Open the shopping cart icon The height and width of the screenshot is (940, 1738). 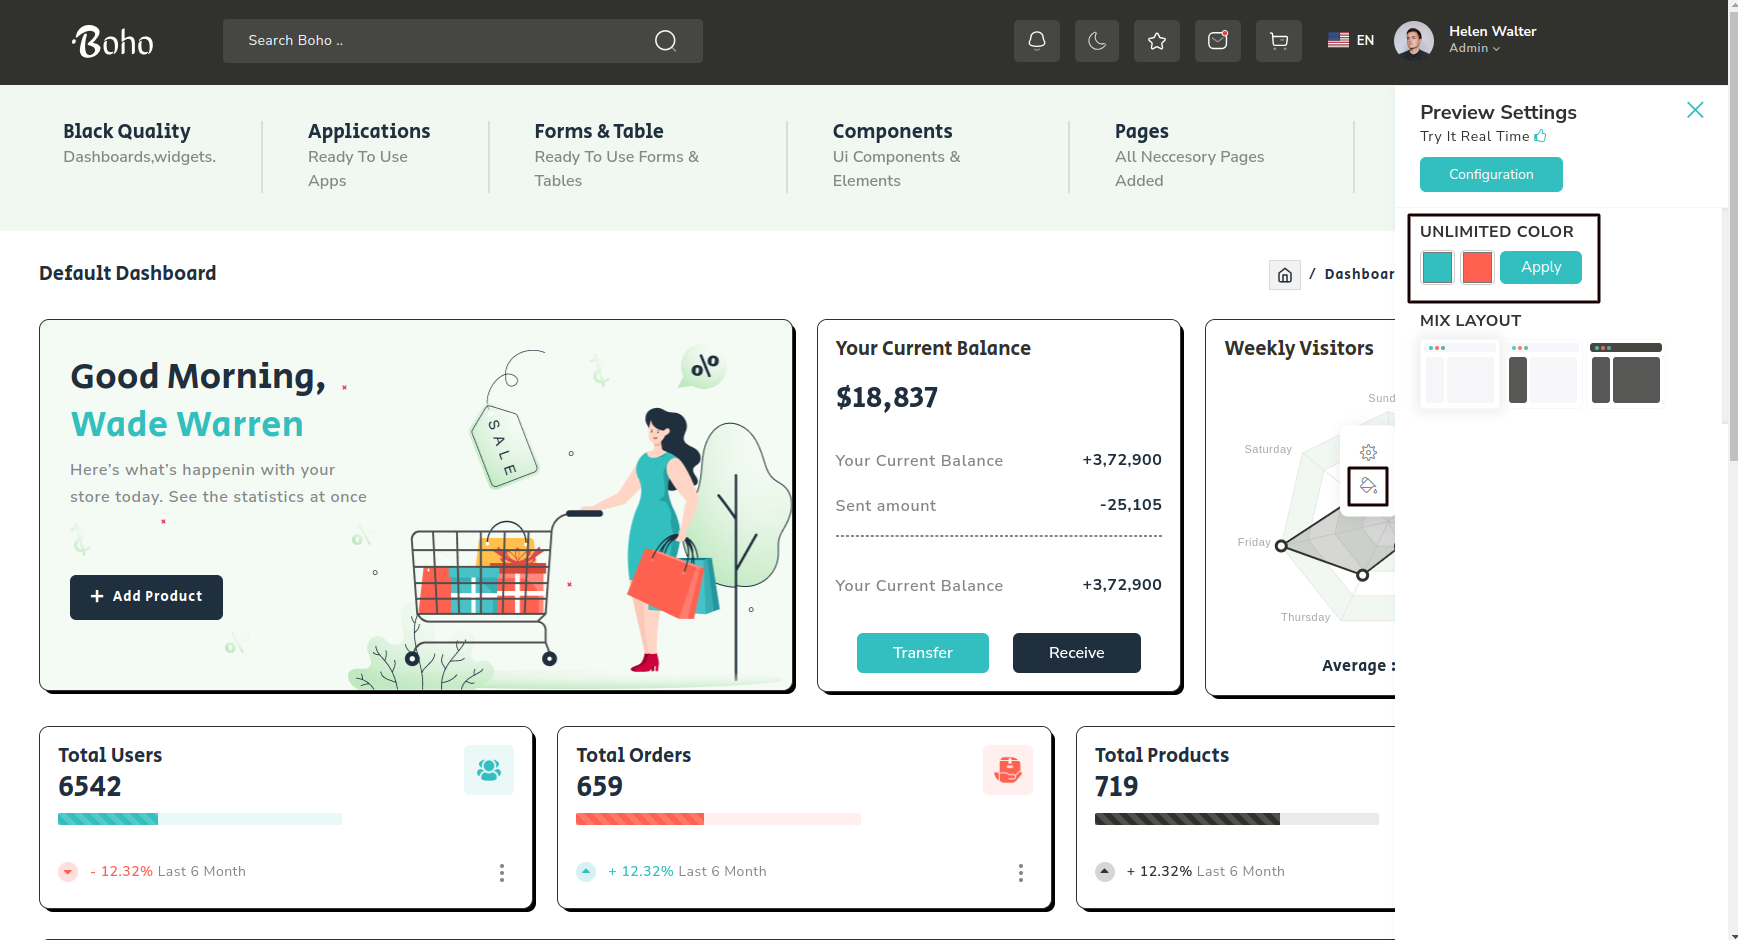pos(1278,41)
